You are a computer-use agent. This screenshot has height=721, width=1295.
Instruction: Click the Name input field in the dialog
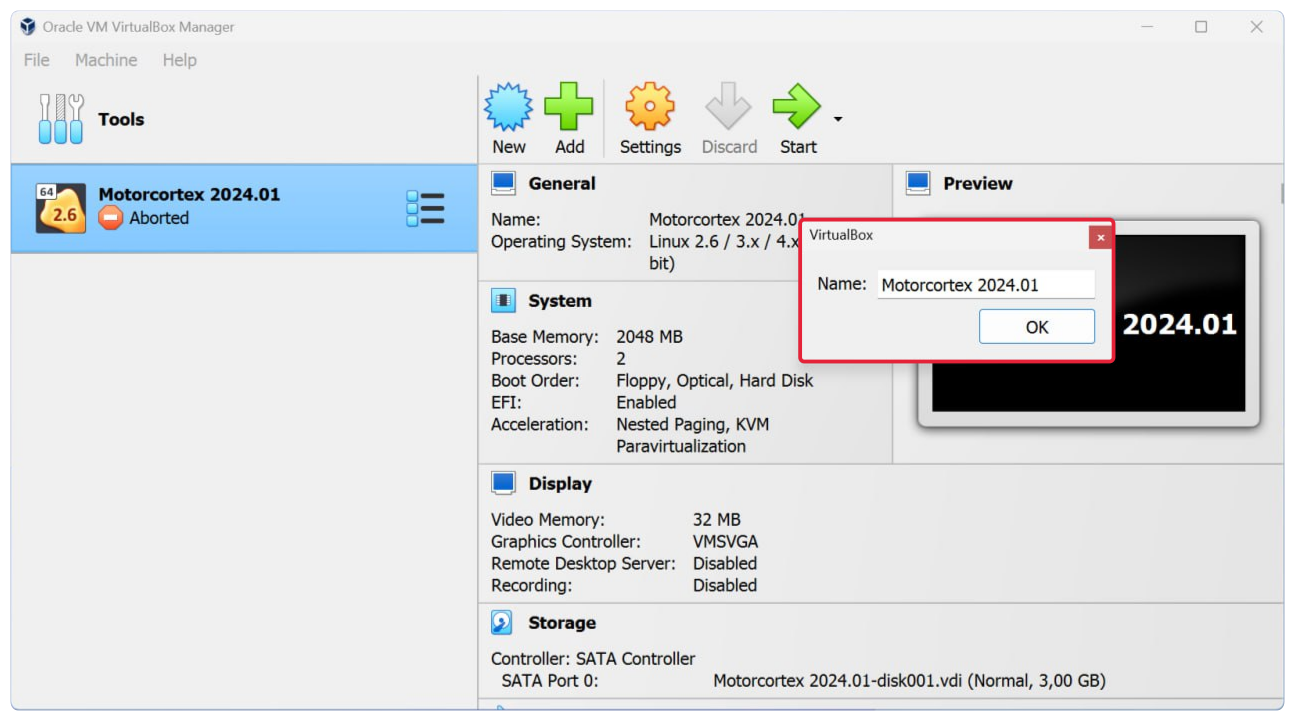coord(986,285)
